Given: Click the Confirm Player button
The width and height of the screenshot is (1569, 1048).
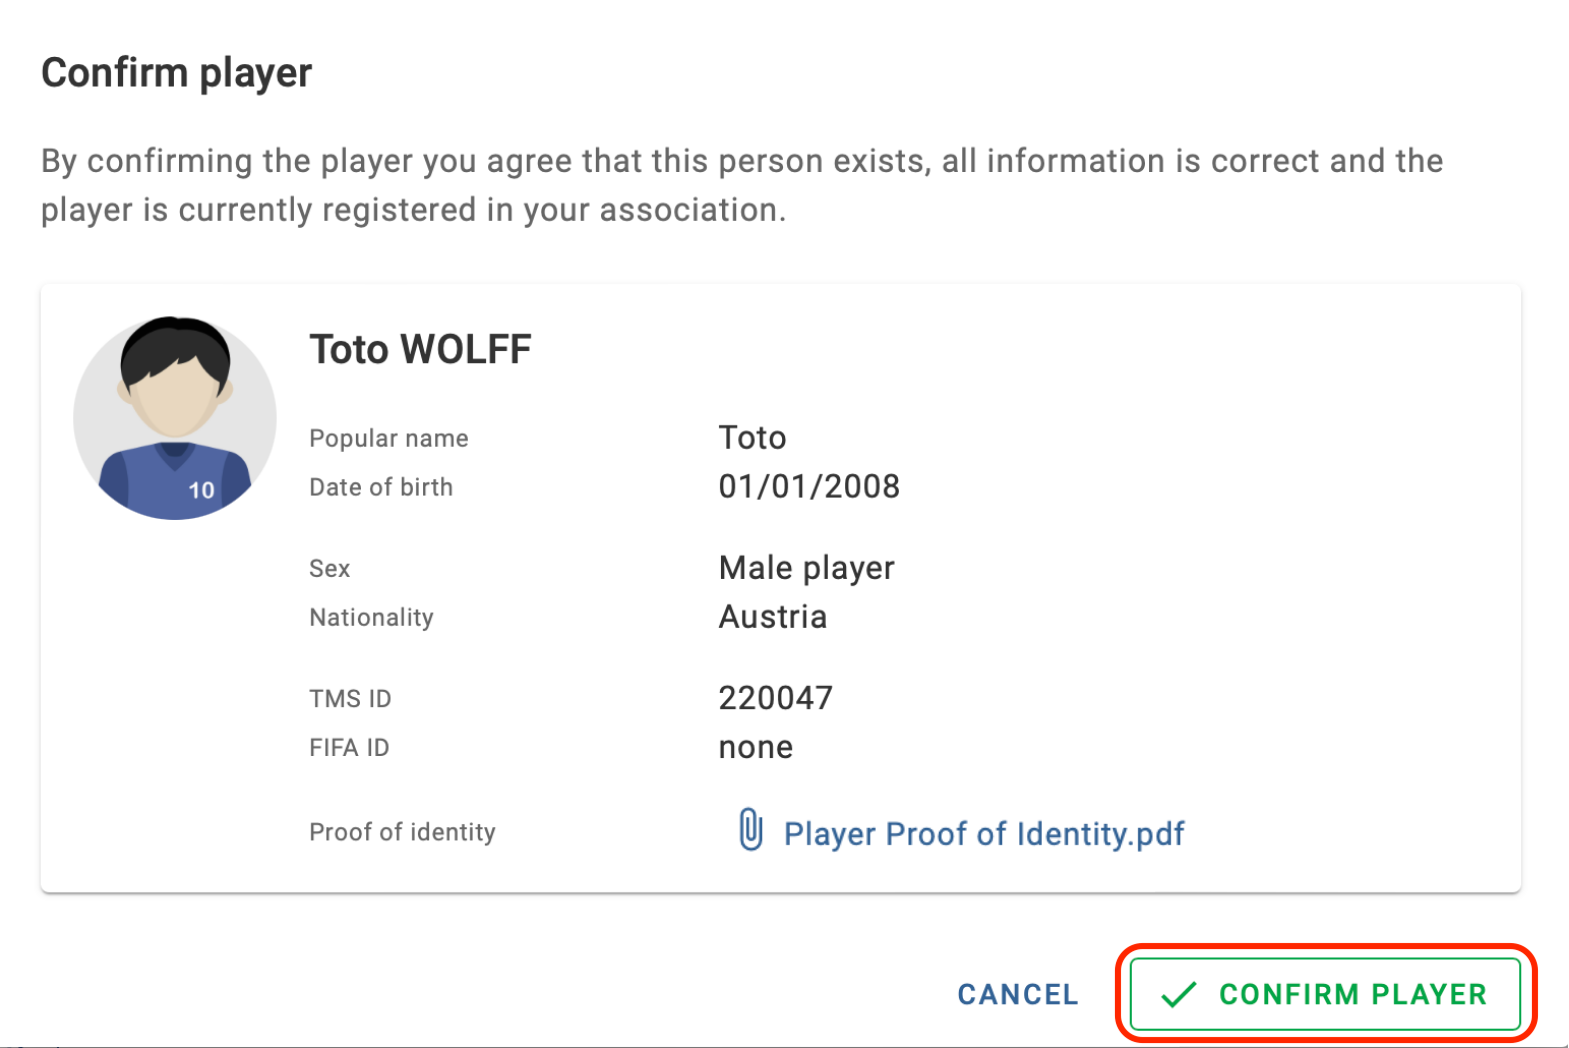Looking at the screenshot, I should point(1325,994).
